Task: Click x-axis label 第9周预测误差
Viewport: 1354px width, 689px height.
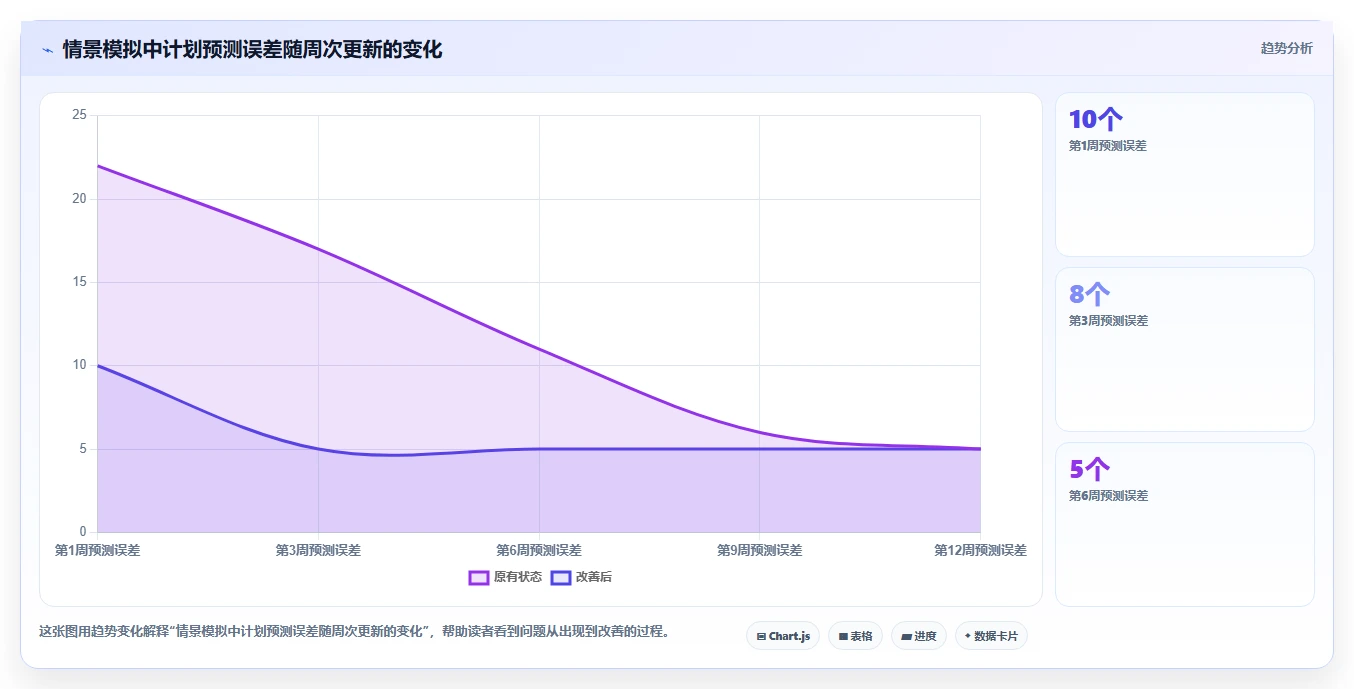Action: tap(759, 550)
